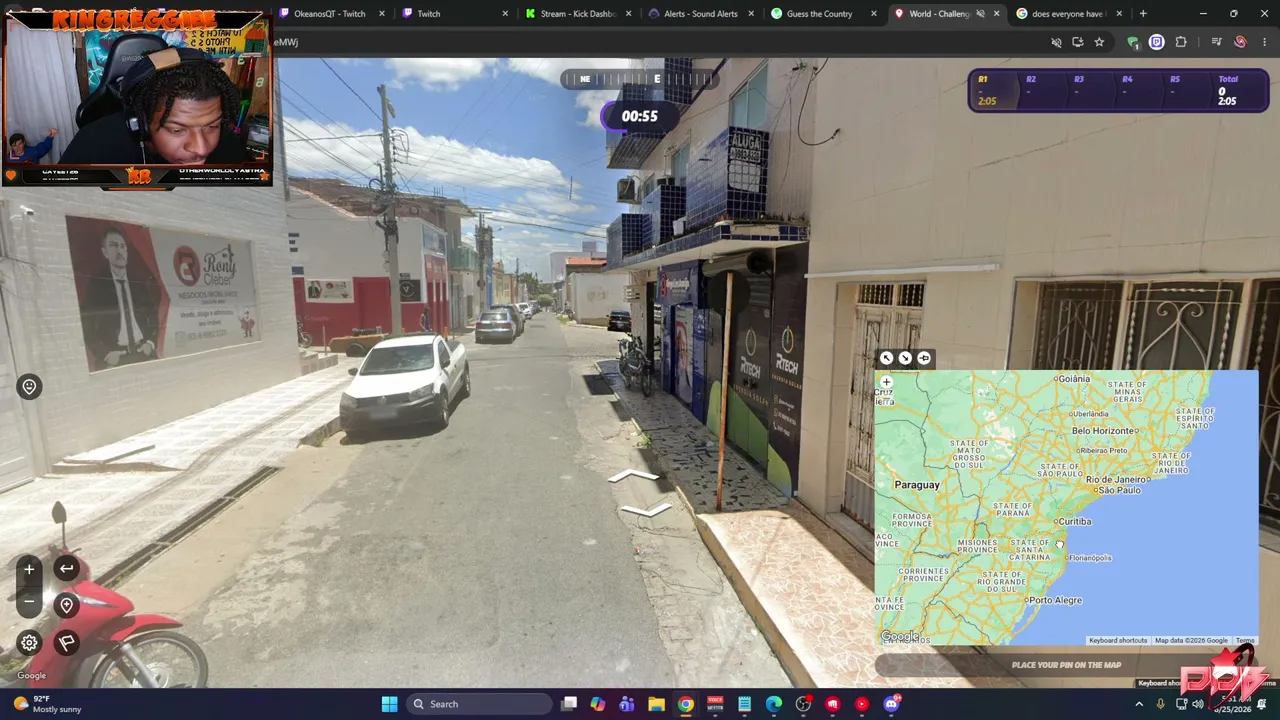The height and width of the screenshot is (720, 1280).
Task: Click the round scoreboard panel
Action: pyautogui.click(x=1118, y=89)
